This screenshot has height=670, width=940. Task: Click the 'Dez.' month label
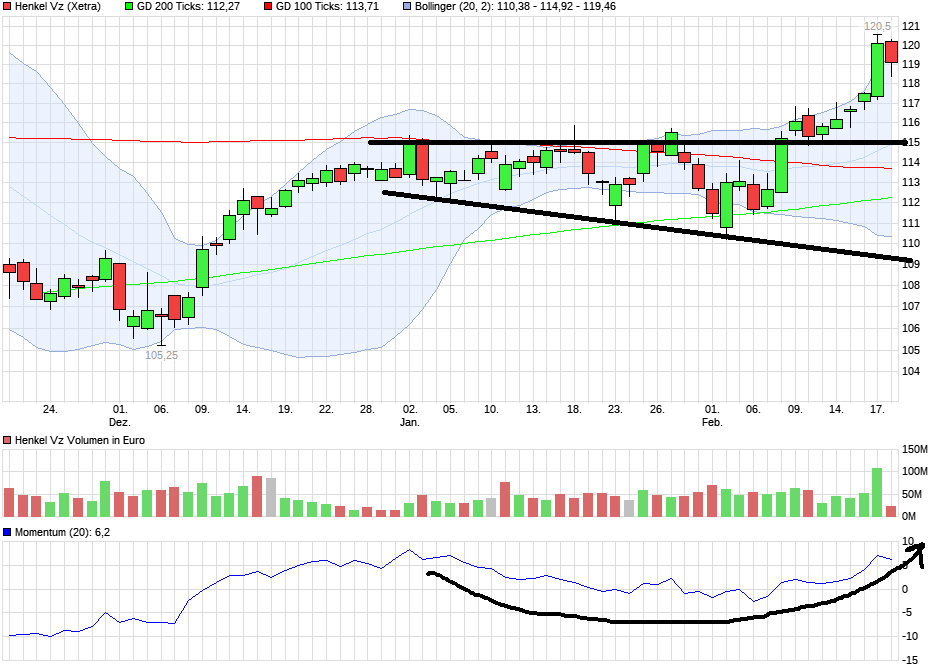pos(120,422)
